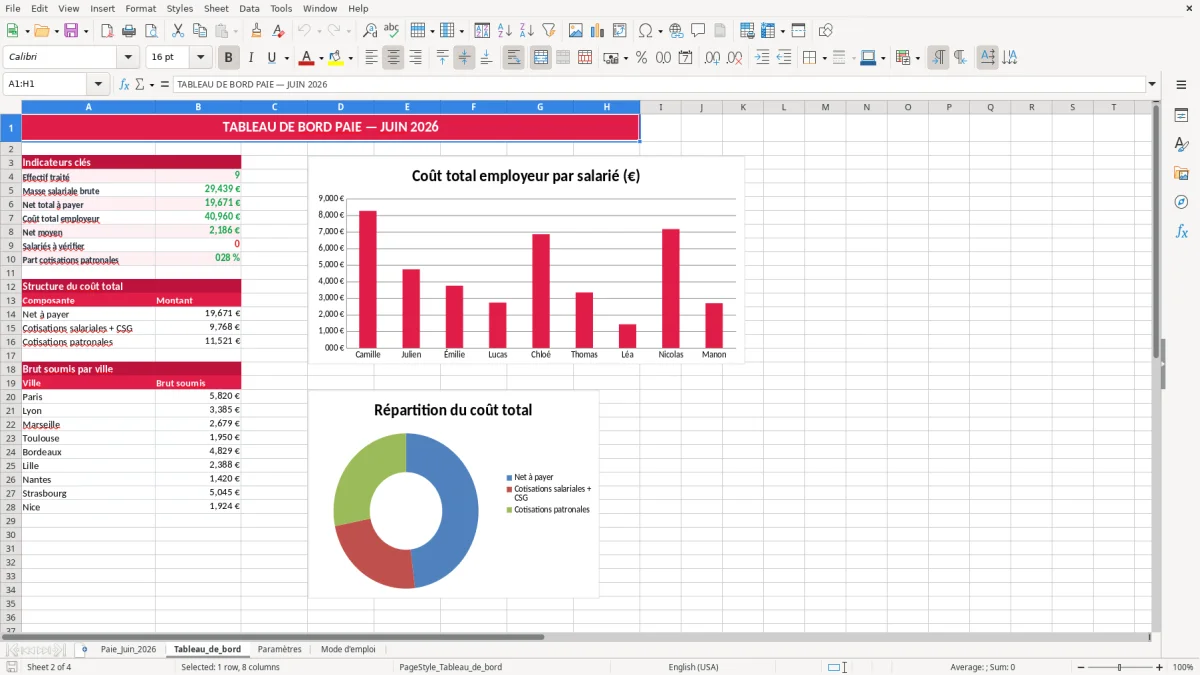Toggle Center Horizontally alignment
Image resolution: width=1200 pixels, height=675 pixels.
click(393, 58)
